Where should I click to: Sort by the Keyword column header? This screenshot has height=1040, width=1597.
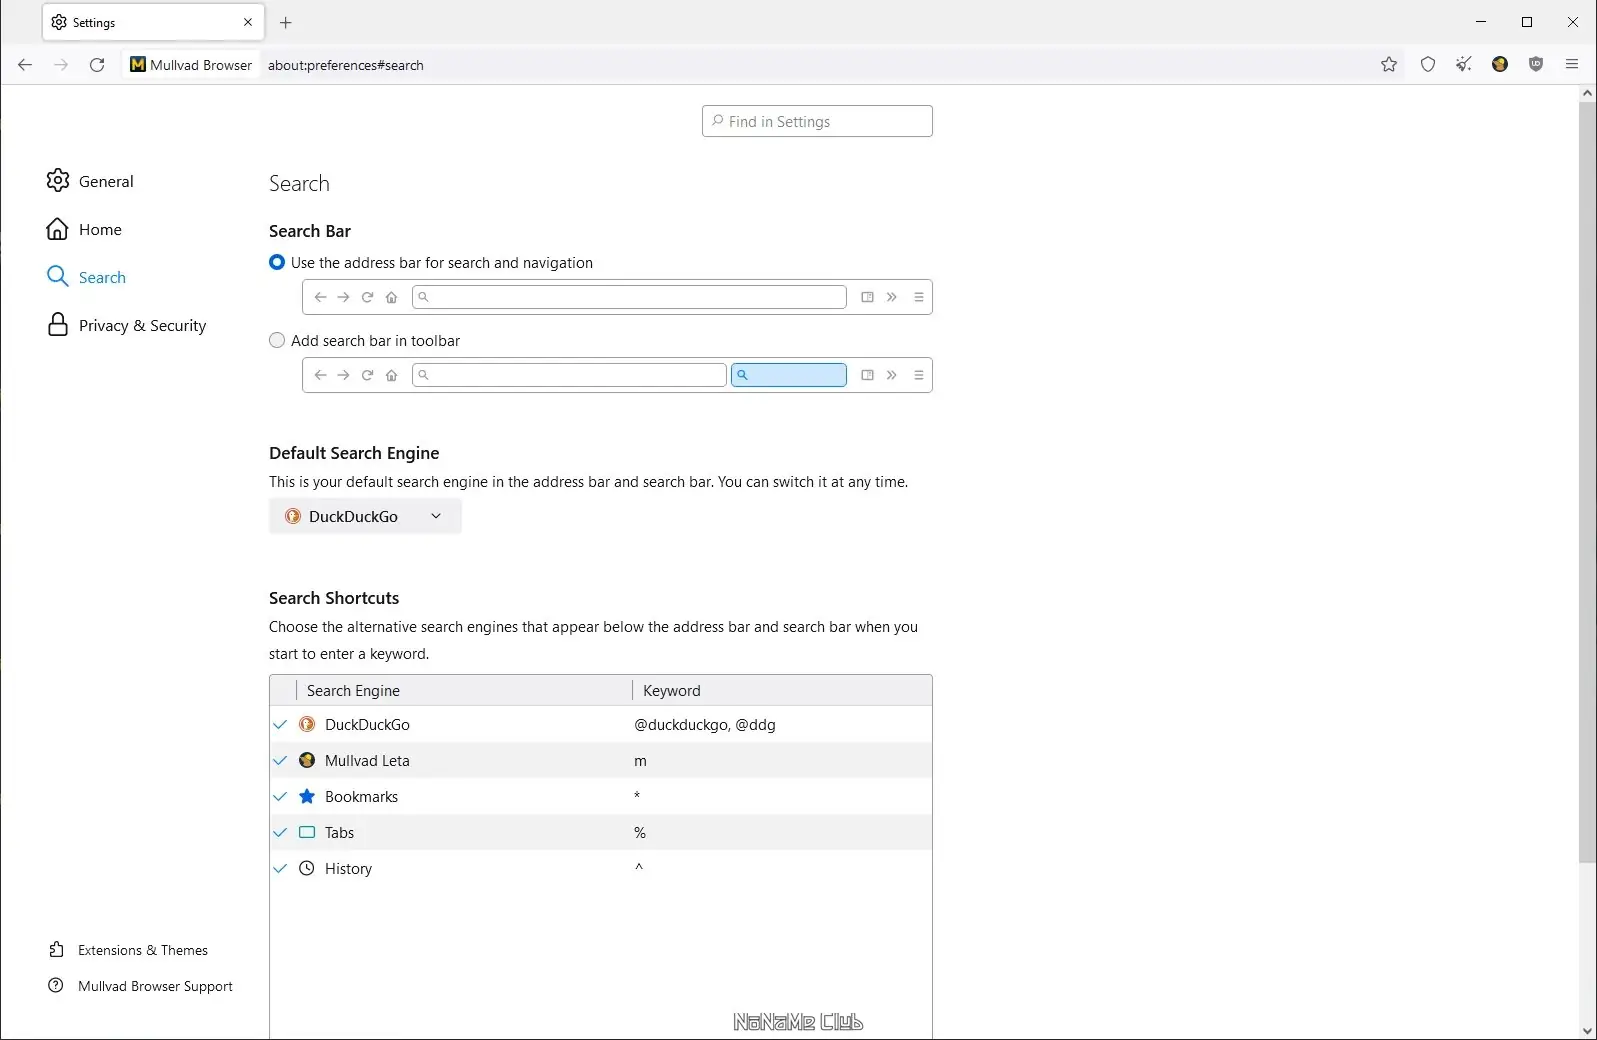(x=780, y=691)
